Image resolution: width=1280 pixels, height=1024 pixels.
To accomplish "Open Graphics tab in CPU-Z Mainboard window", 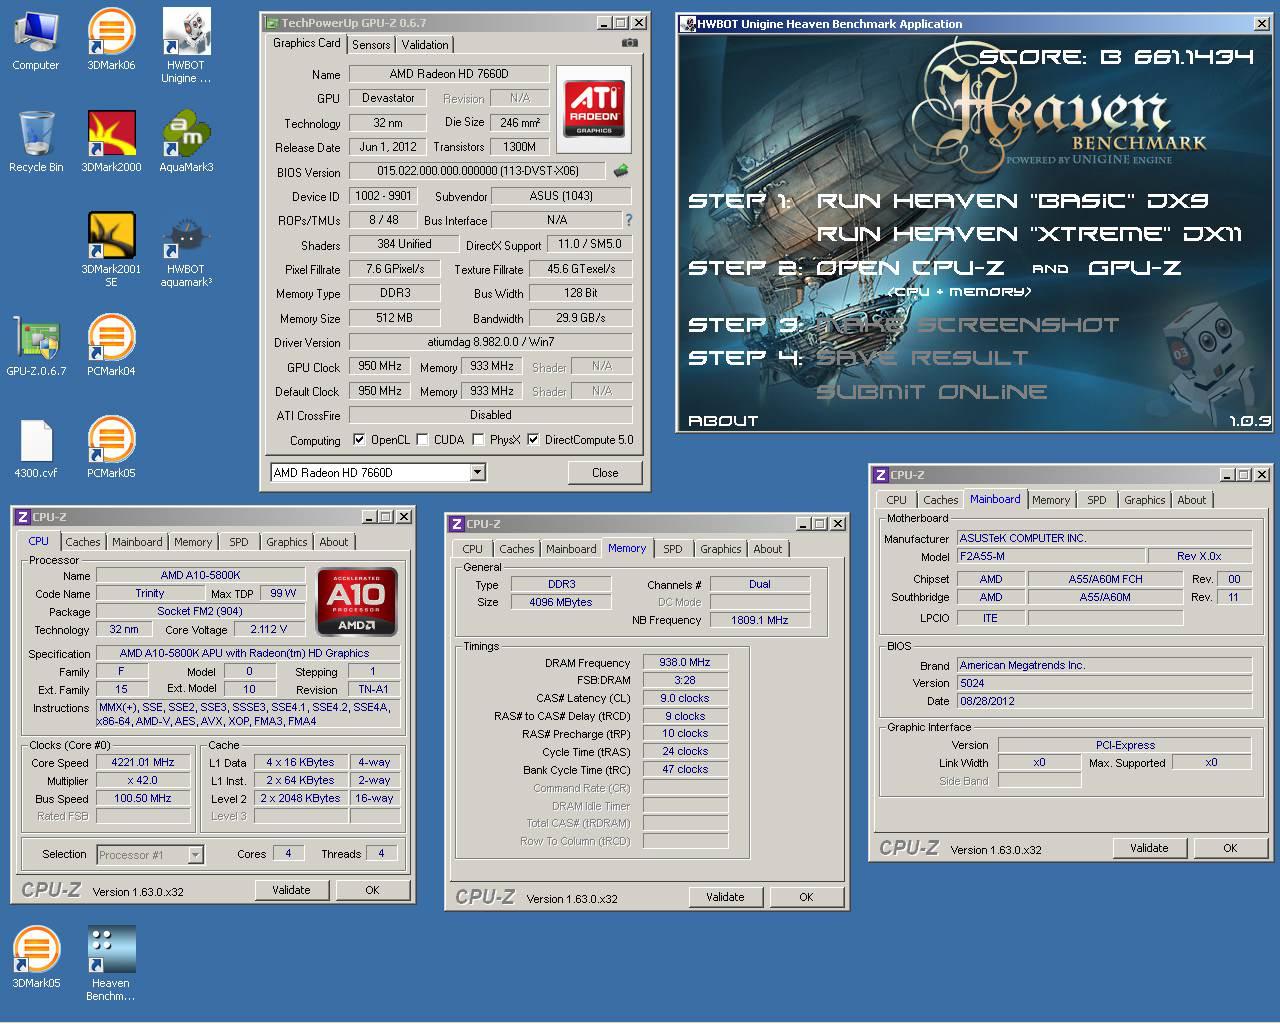I will coord(1144,500).
